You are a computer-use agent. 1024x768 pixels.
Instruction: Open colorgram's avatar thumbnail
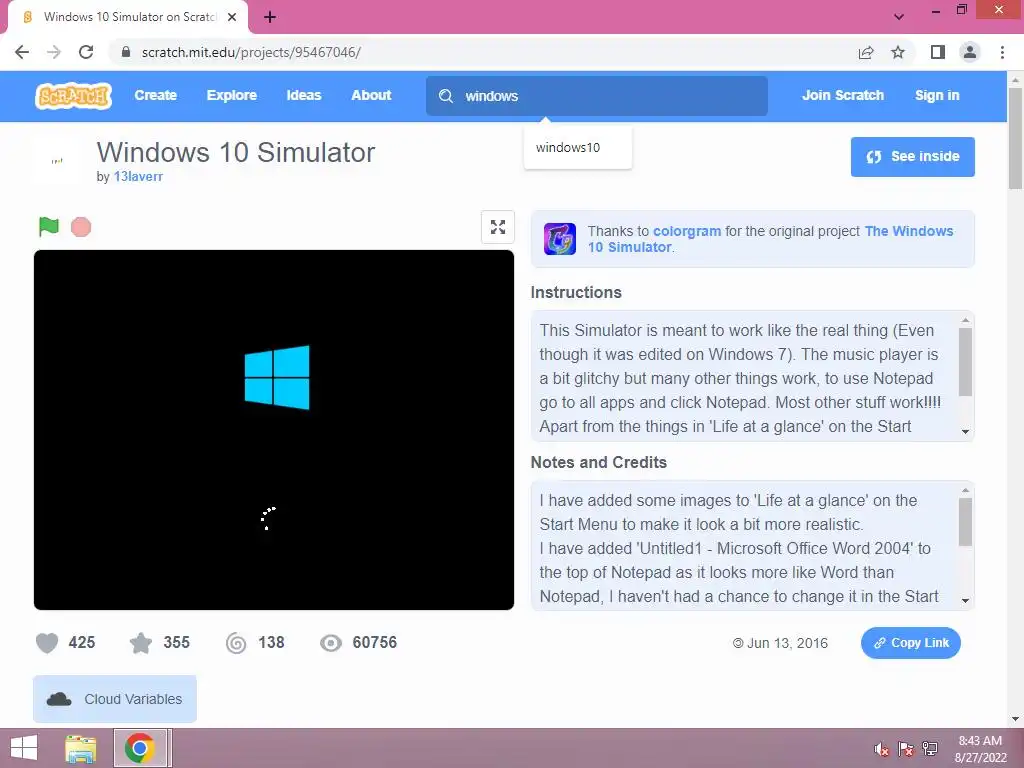click(x=560, y=238)
